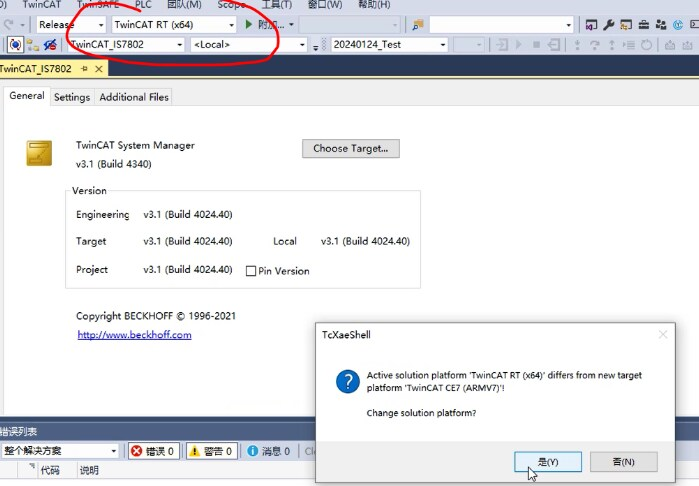
Task: Enable the Pin Version checkbox
Action: click(251, 271)
